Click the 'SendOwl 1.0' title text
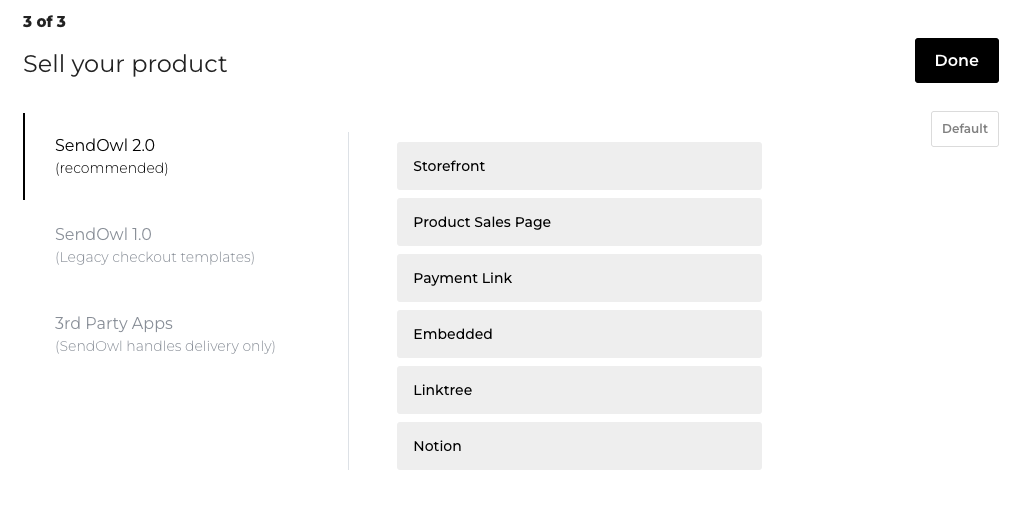The height and width of the screenshot is (512, 1017). 103,234
